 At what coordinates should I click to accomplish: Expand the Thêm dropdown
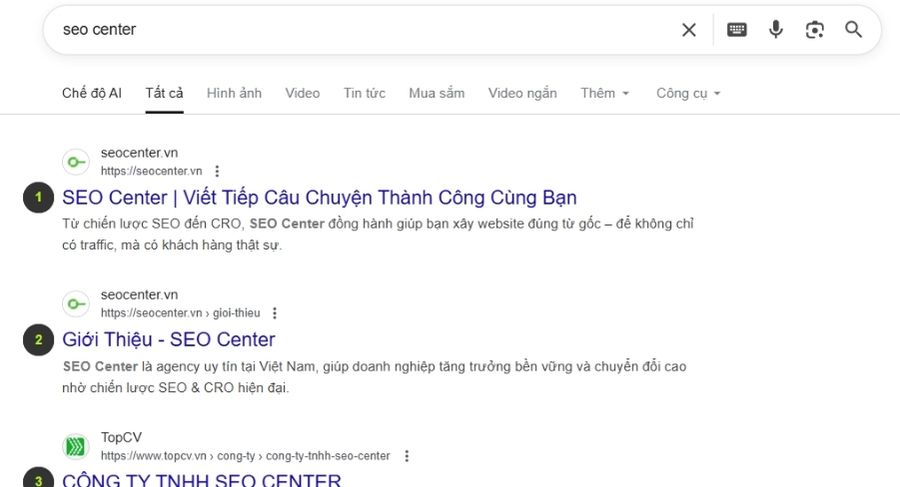point(605,93)
